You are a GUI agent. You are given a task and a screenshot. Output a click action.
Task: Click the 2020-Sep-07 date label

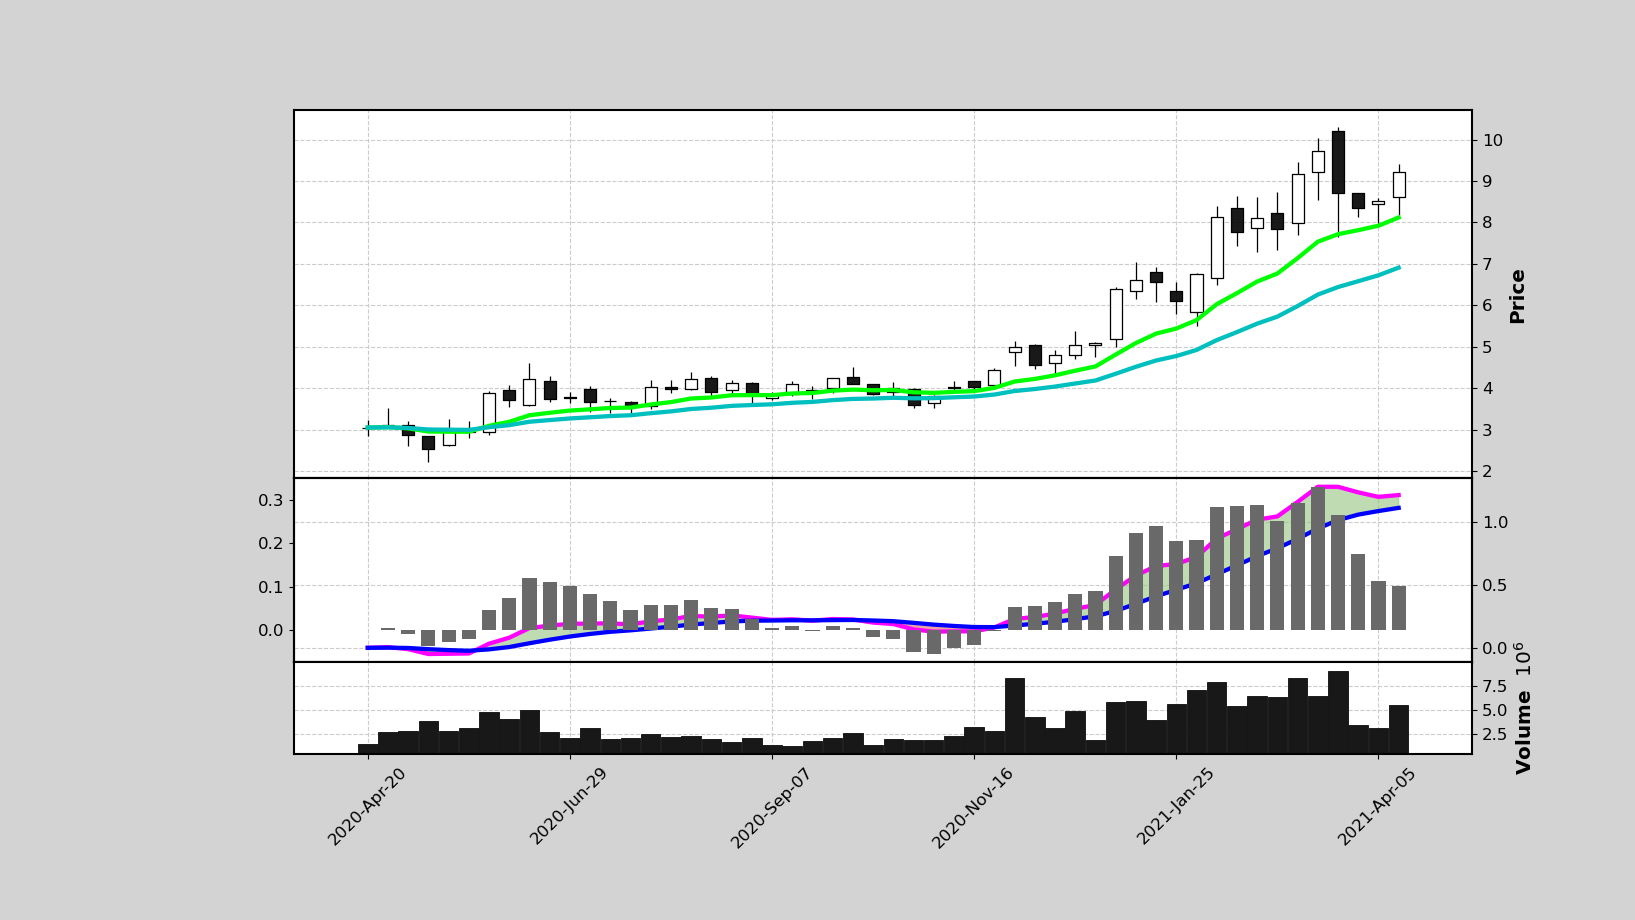coord(771,808)
